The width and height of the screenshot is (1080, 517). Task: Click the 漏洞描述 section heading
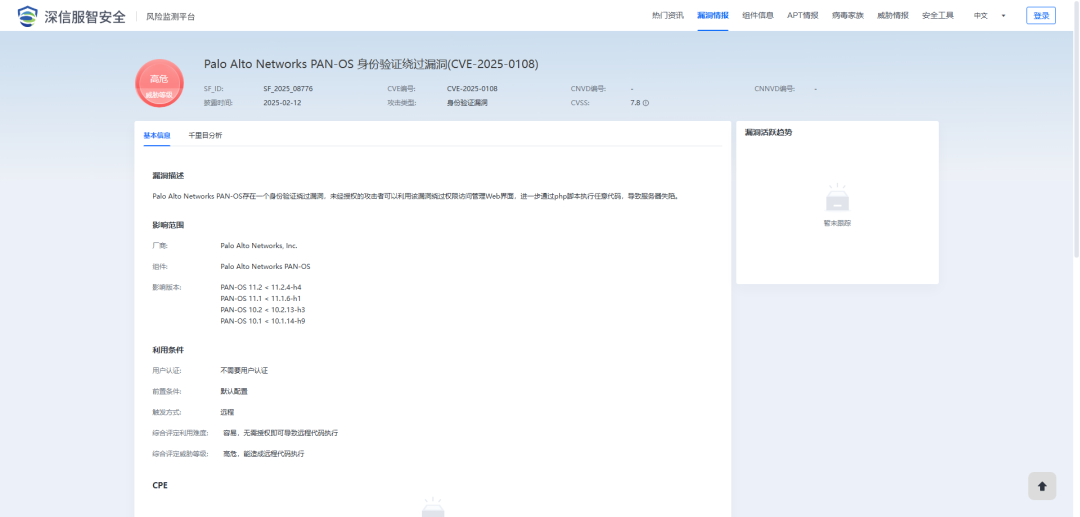pyautogui.click(x=168, y=176)
